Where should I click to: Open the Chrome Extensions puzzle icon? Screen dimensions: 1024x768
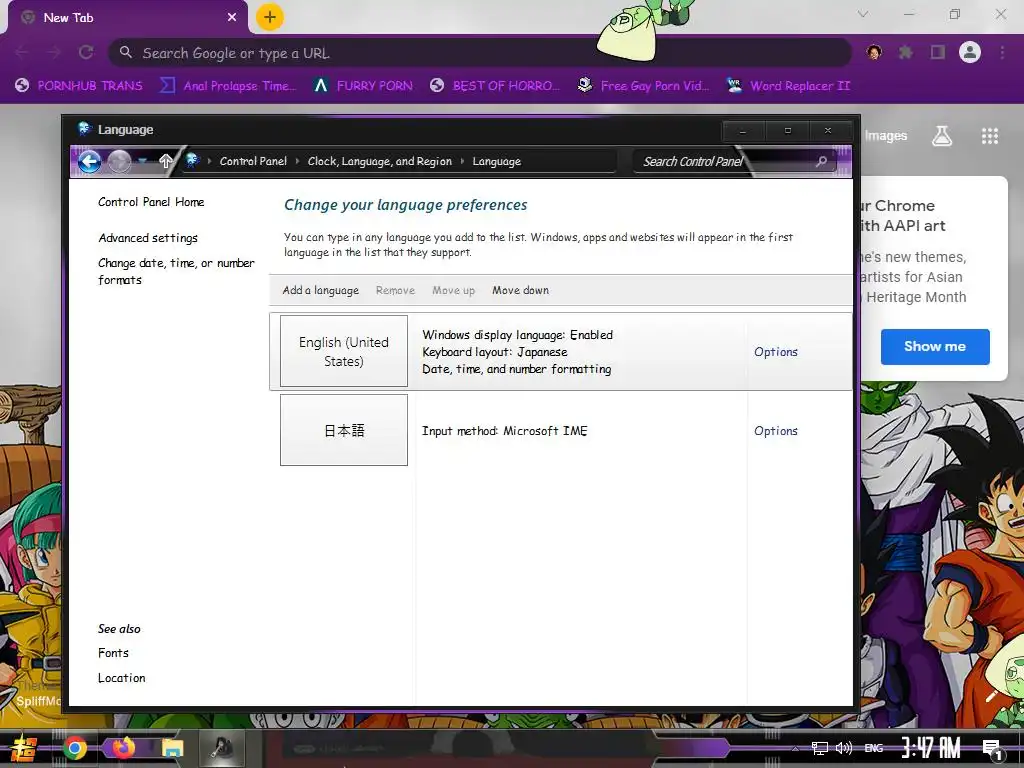pyautogui.click(x=905, y=52)
